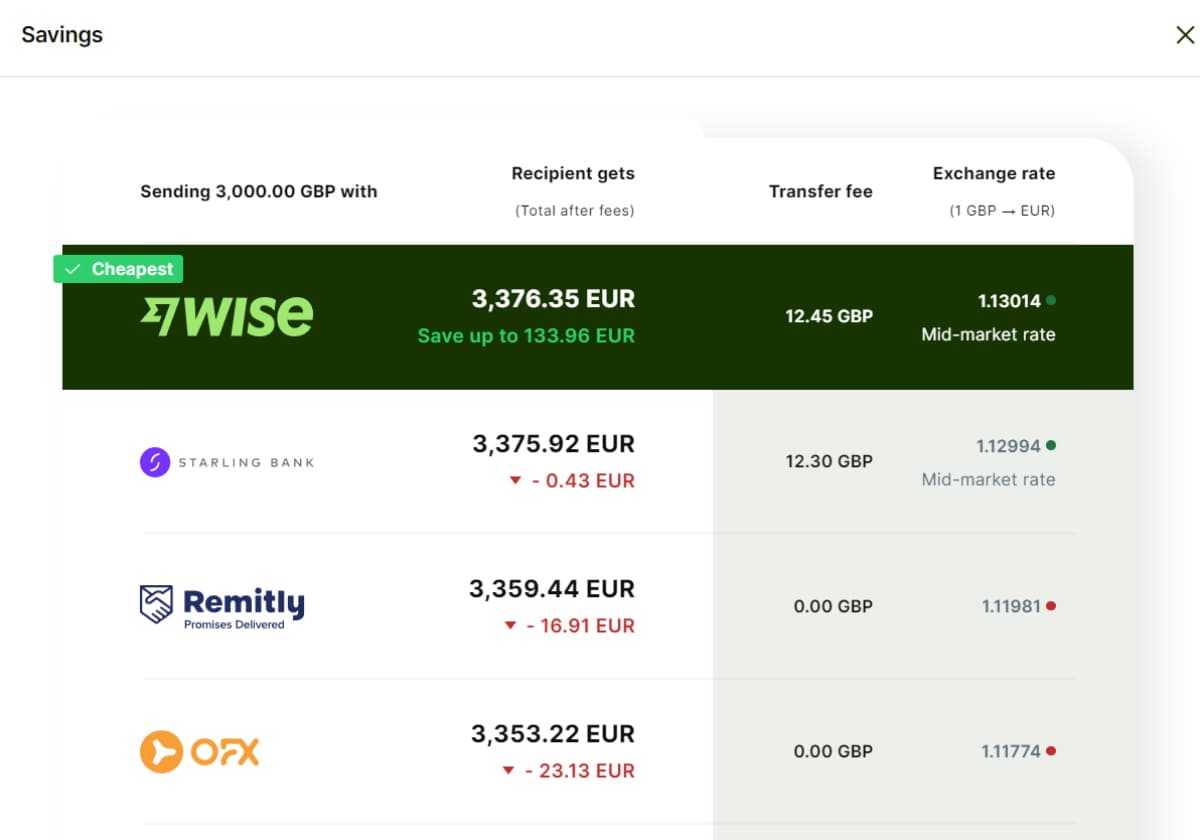Click the green Cheapest badge
This screenshot has width=1200, height=840.
pyautogui.click(x=118, y=269)
